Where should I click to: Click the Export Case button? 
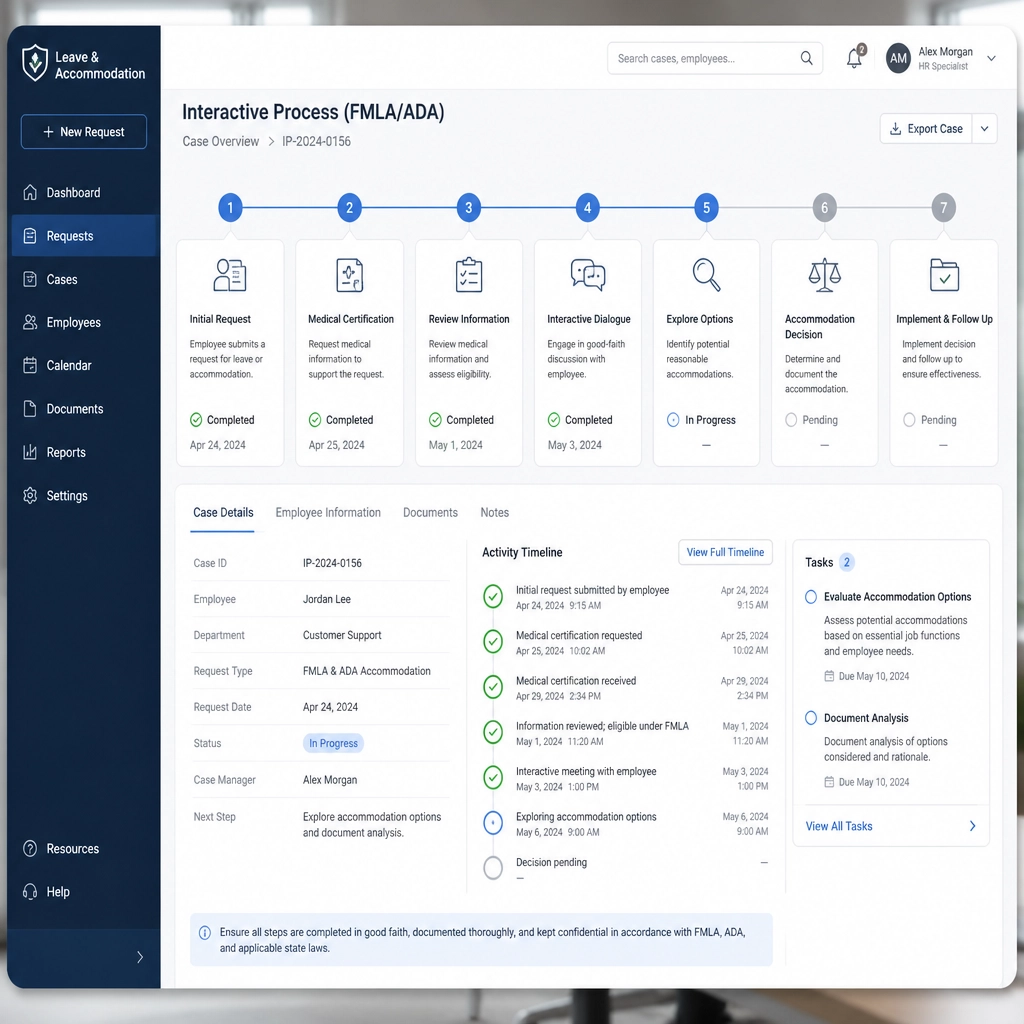click(x=926, y=129)
